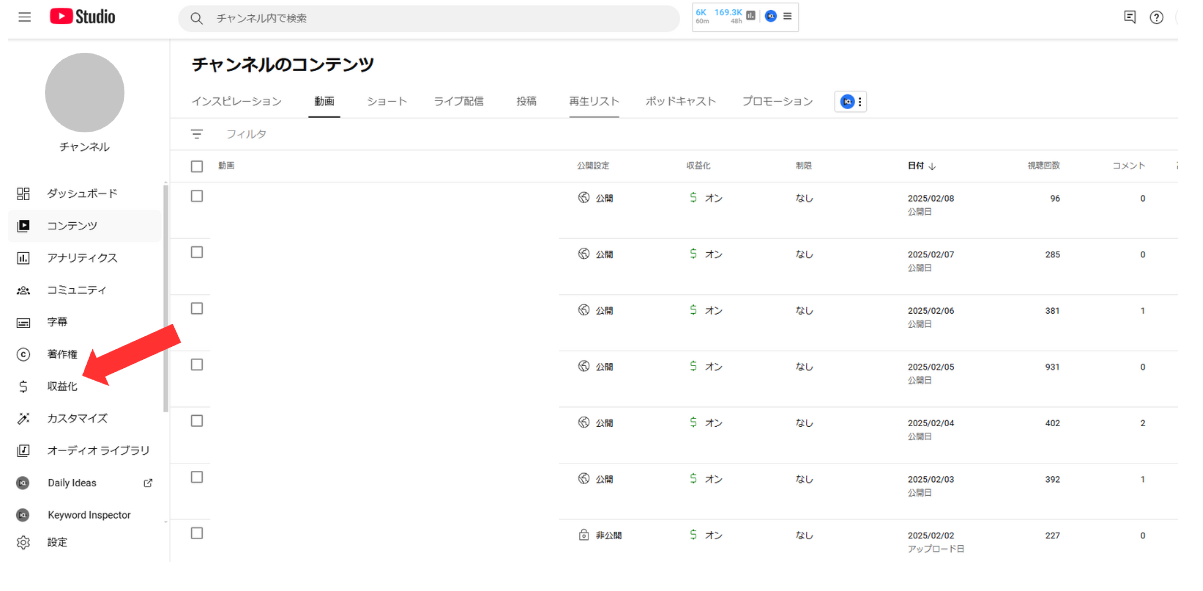Toggle the select-all checkbox in table header
Image resolution: width=1203 pixels, height=591 pixels.
click(197, 166)
